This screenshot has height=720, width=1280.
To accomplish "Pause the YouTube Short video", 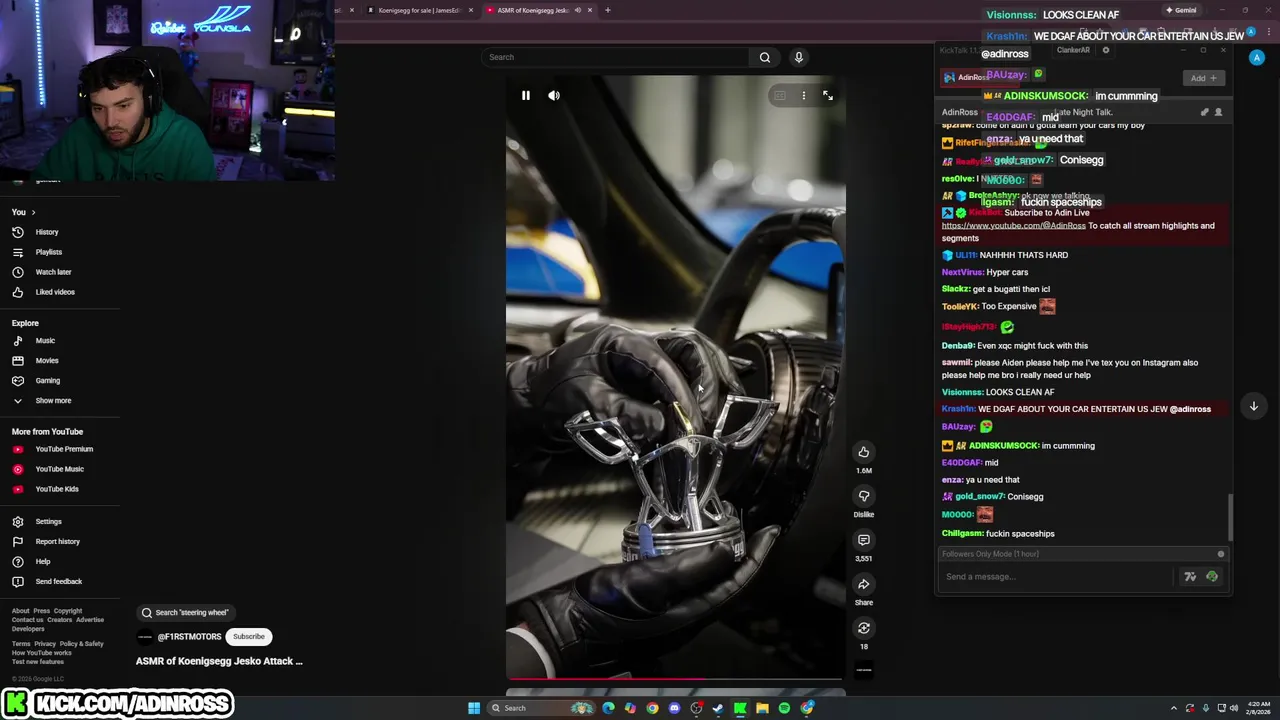I will 525,95.
